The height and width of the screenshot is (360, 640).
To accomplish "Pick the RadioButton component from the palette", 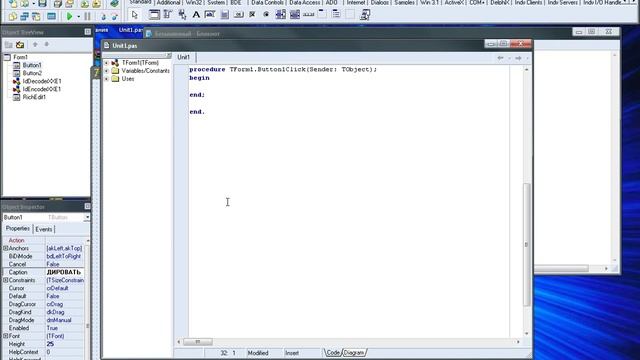I will (266, 15).
